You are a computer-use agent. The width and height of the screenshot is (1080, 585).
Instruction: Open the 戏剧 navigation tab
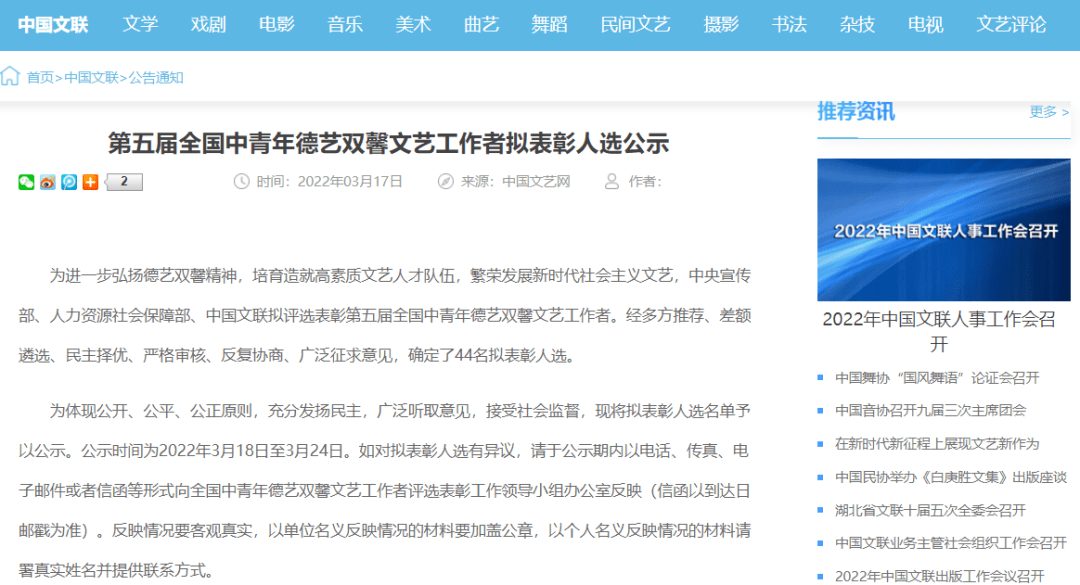point(209,25)
